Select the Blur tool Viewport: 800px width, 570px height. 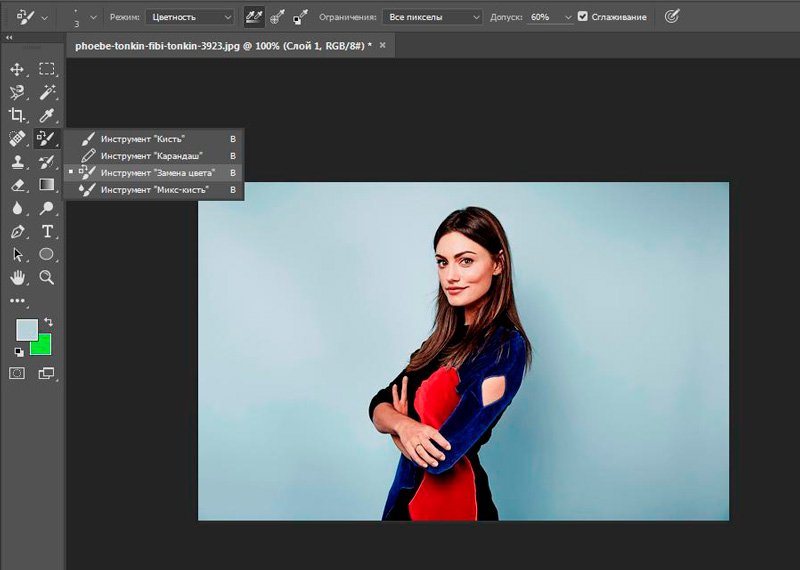coord(17,208)
